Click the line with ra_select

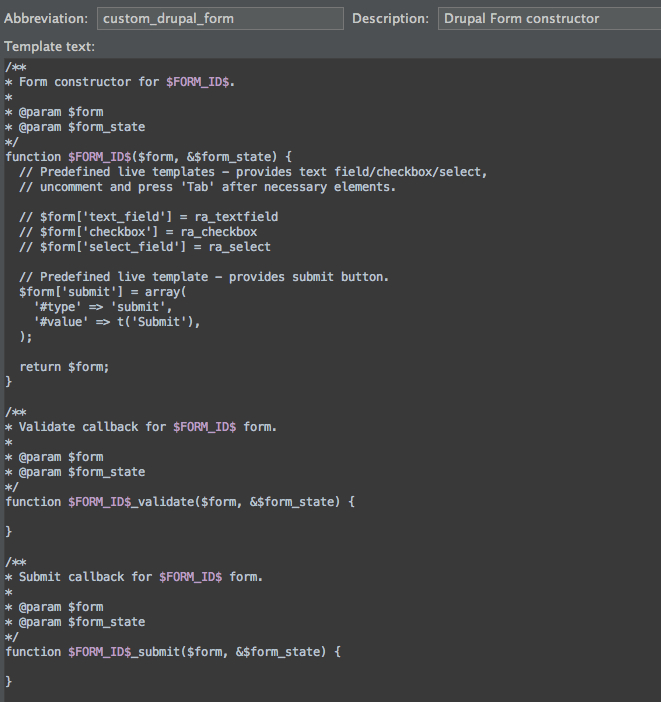click(x=145, y=247)
